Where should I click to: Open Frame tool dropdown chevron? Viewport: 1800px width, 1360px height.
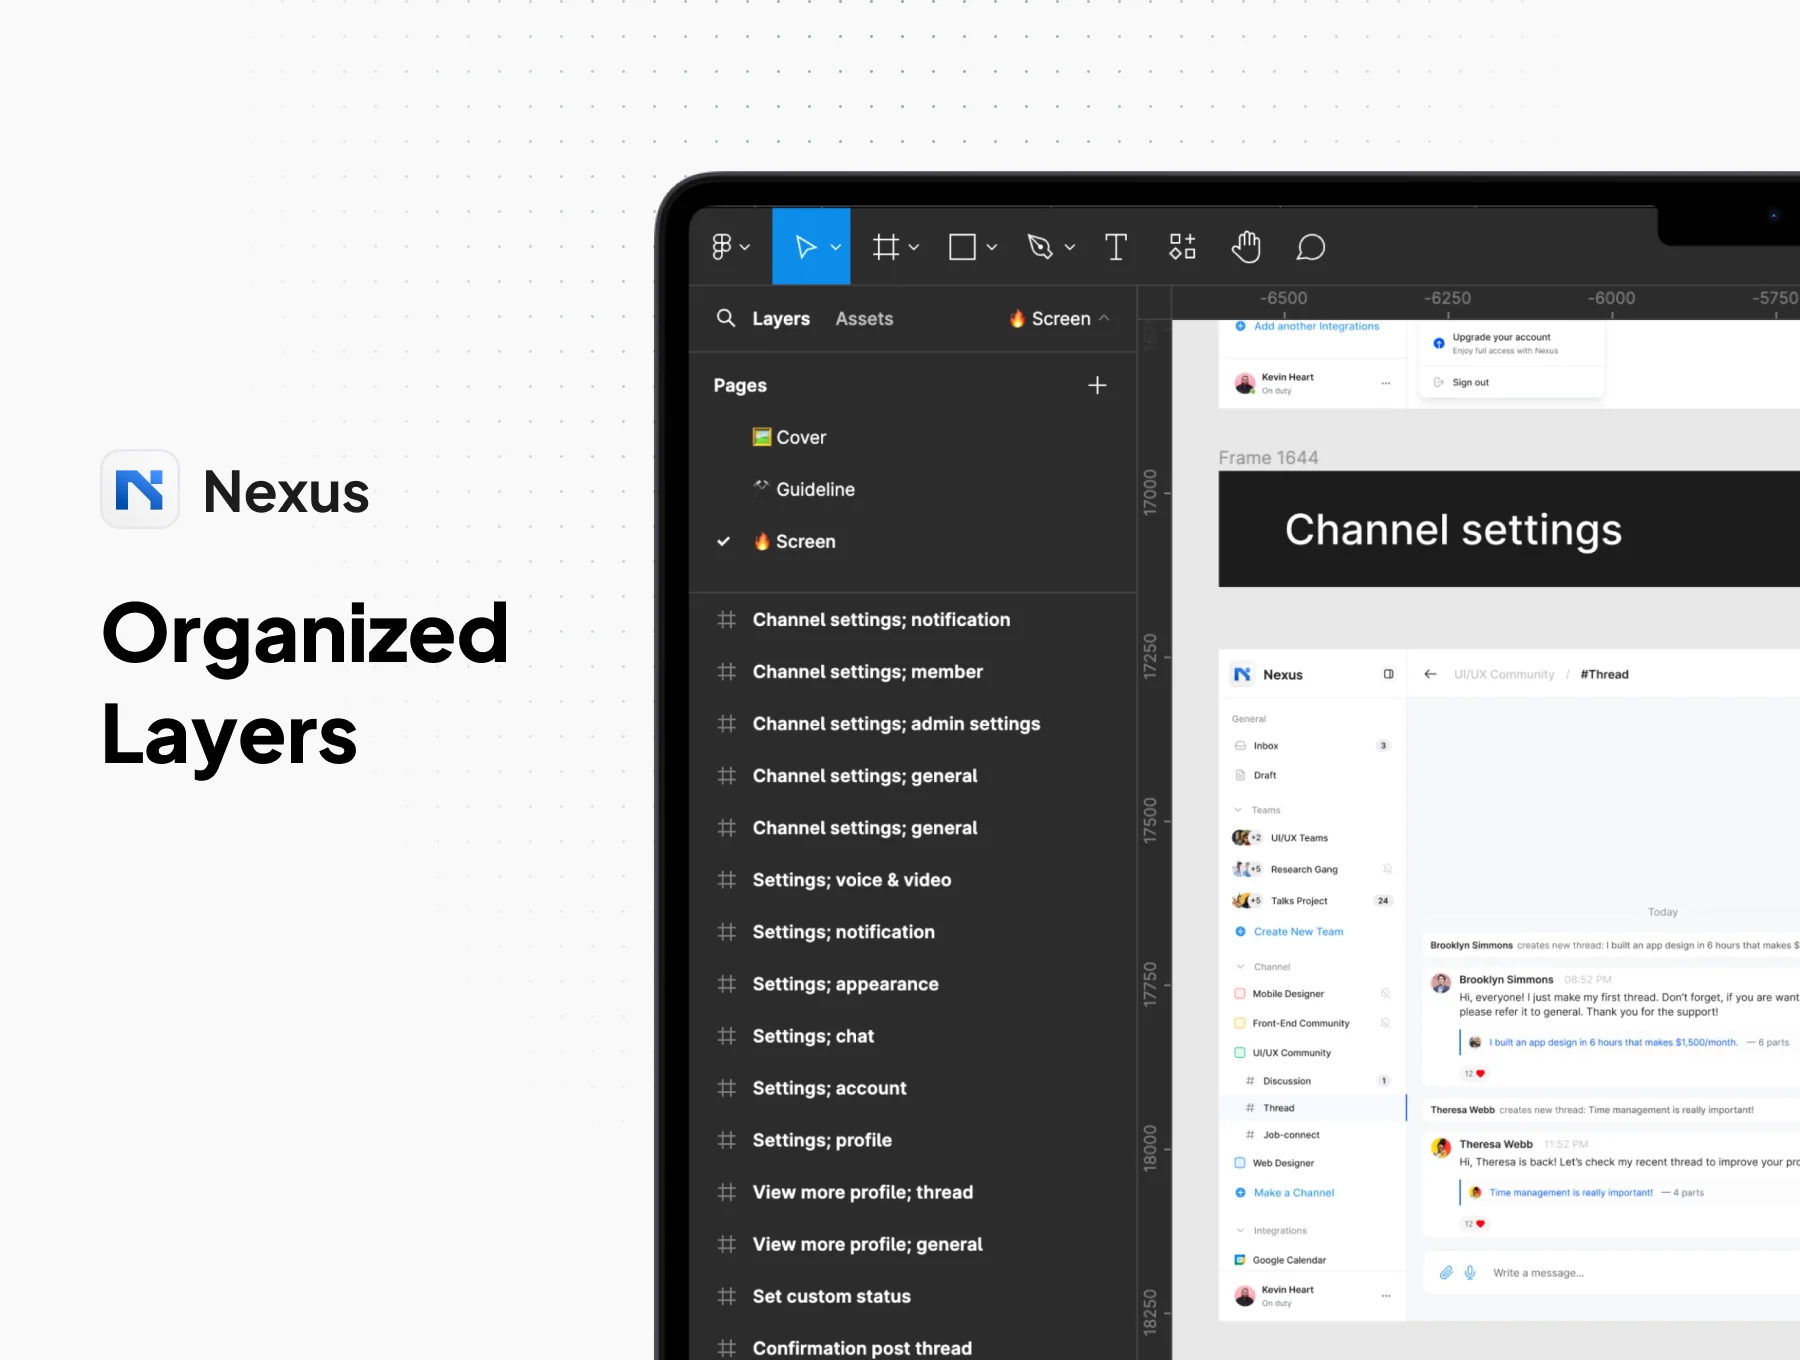[913, 247]
